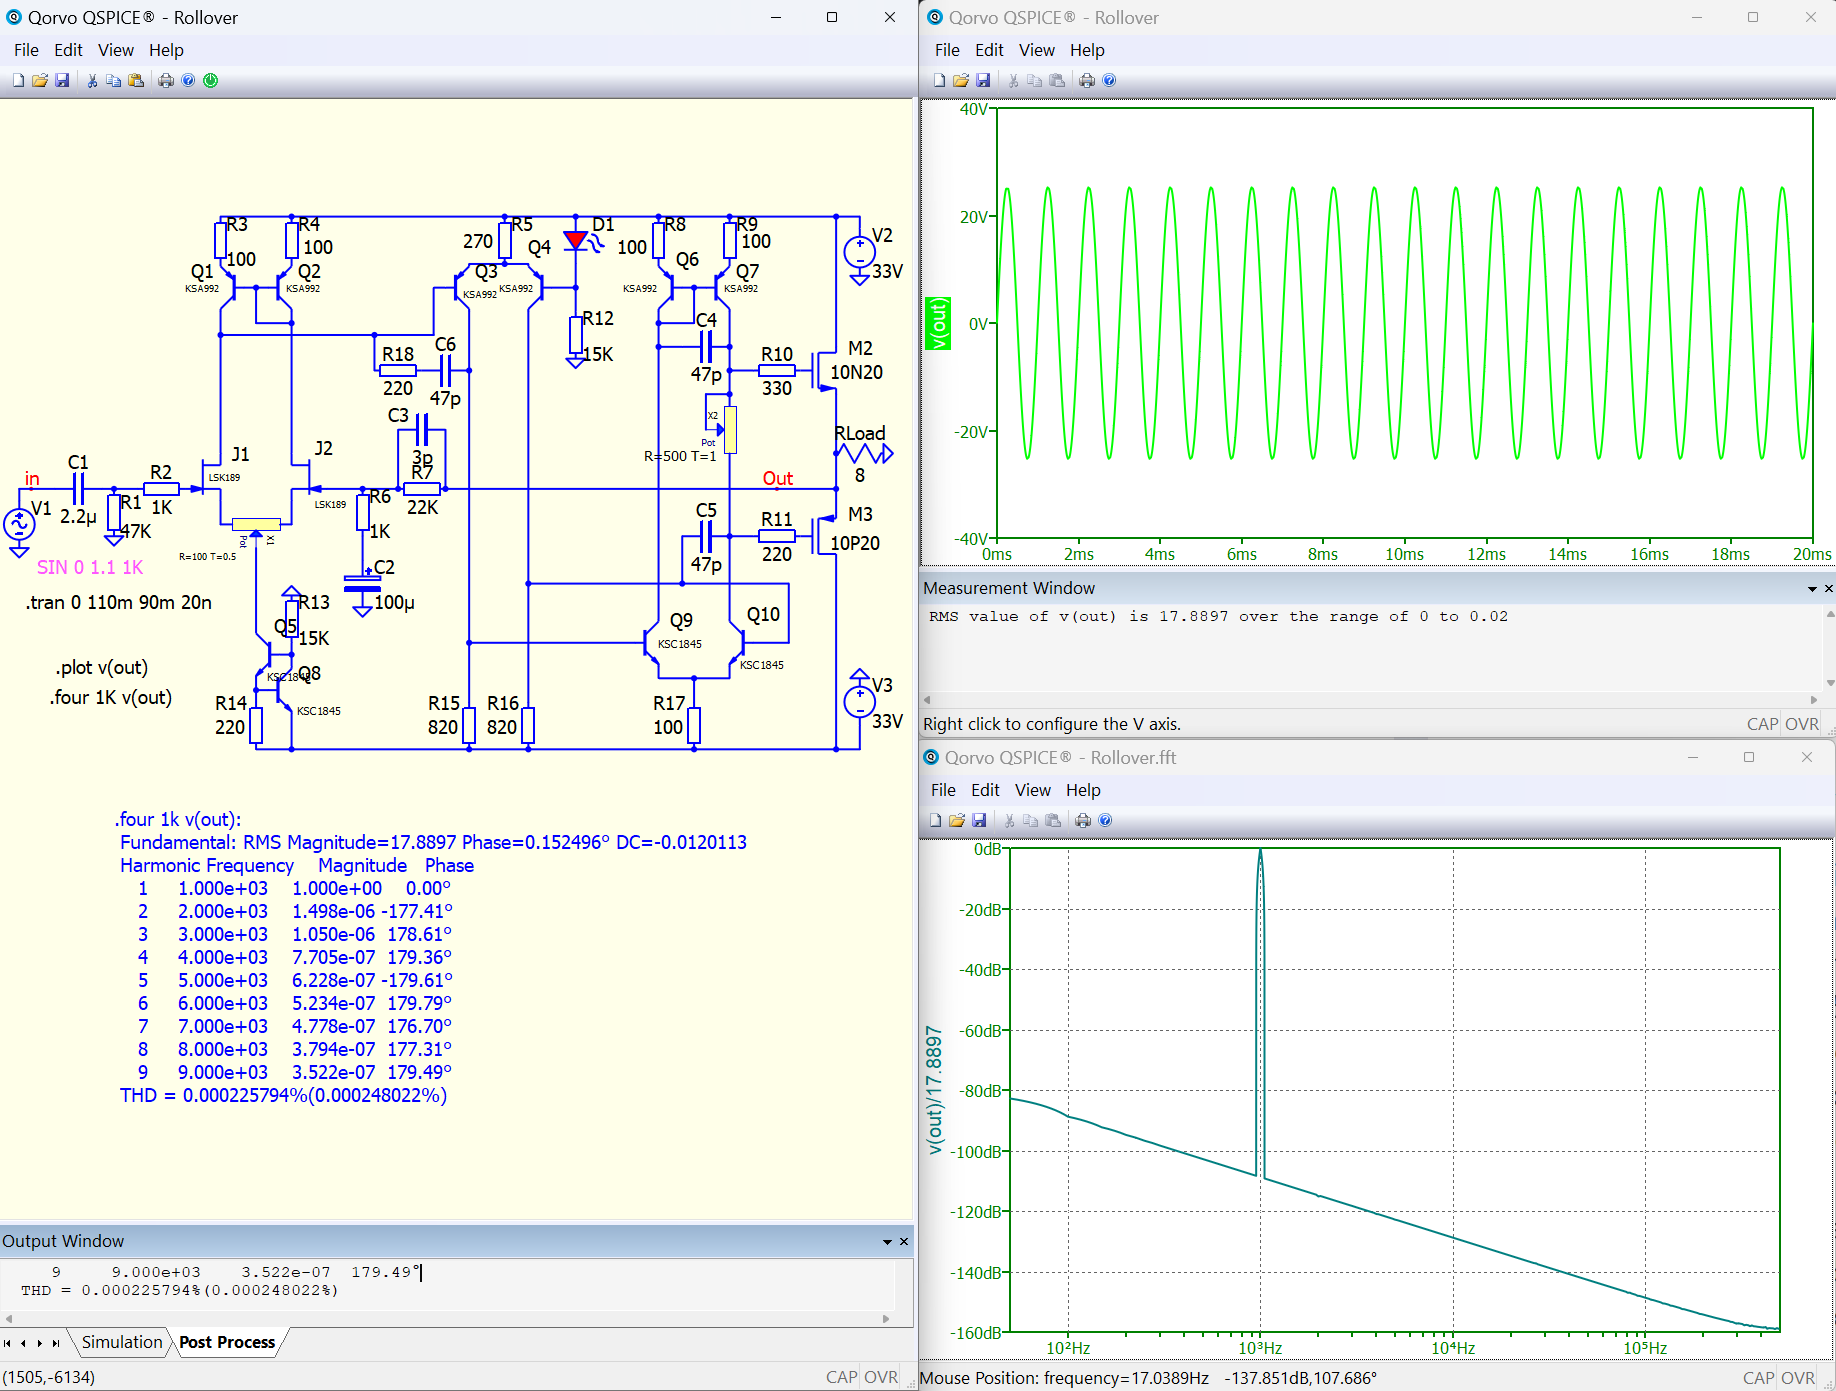Viewport: 1836px width, 1391px height.
Task: Open Measurement Window dropdown arrow
Action: 1812,589
